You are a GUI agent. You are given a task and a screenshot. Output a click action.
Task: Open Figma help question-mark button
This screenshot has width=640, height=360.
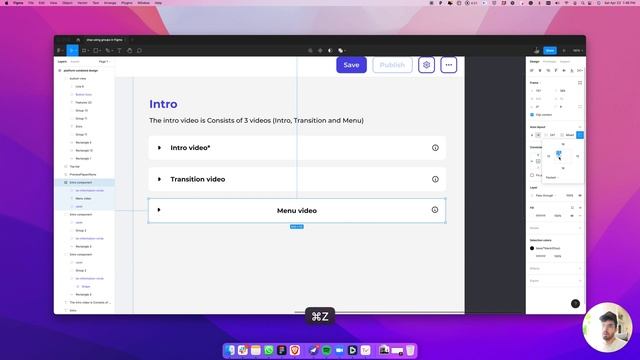[575, 303]
